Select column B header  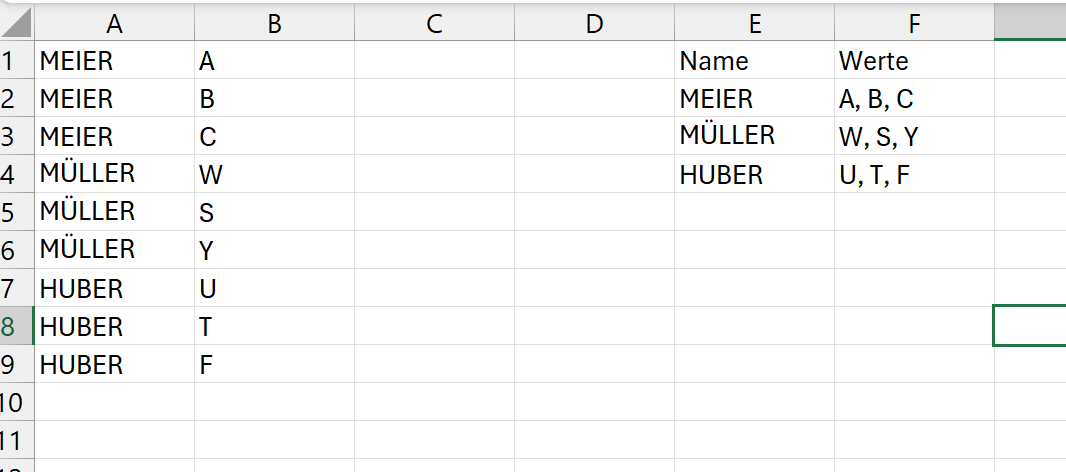tap(275, 24)
